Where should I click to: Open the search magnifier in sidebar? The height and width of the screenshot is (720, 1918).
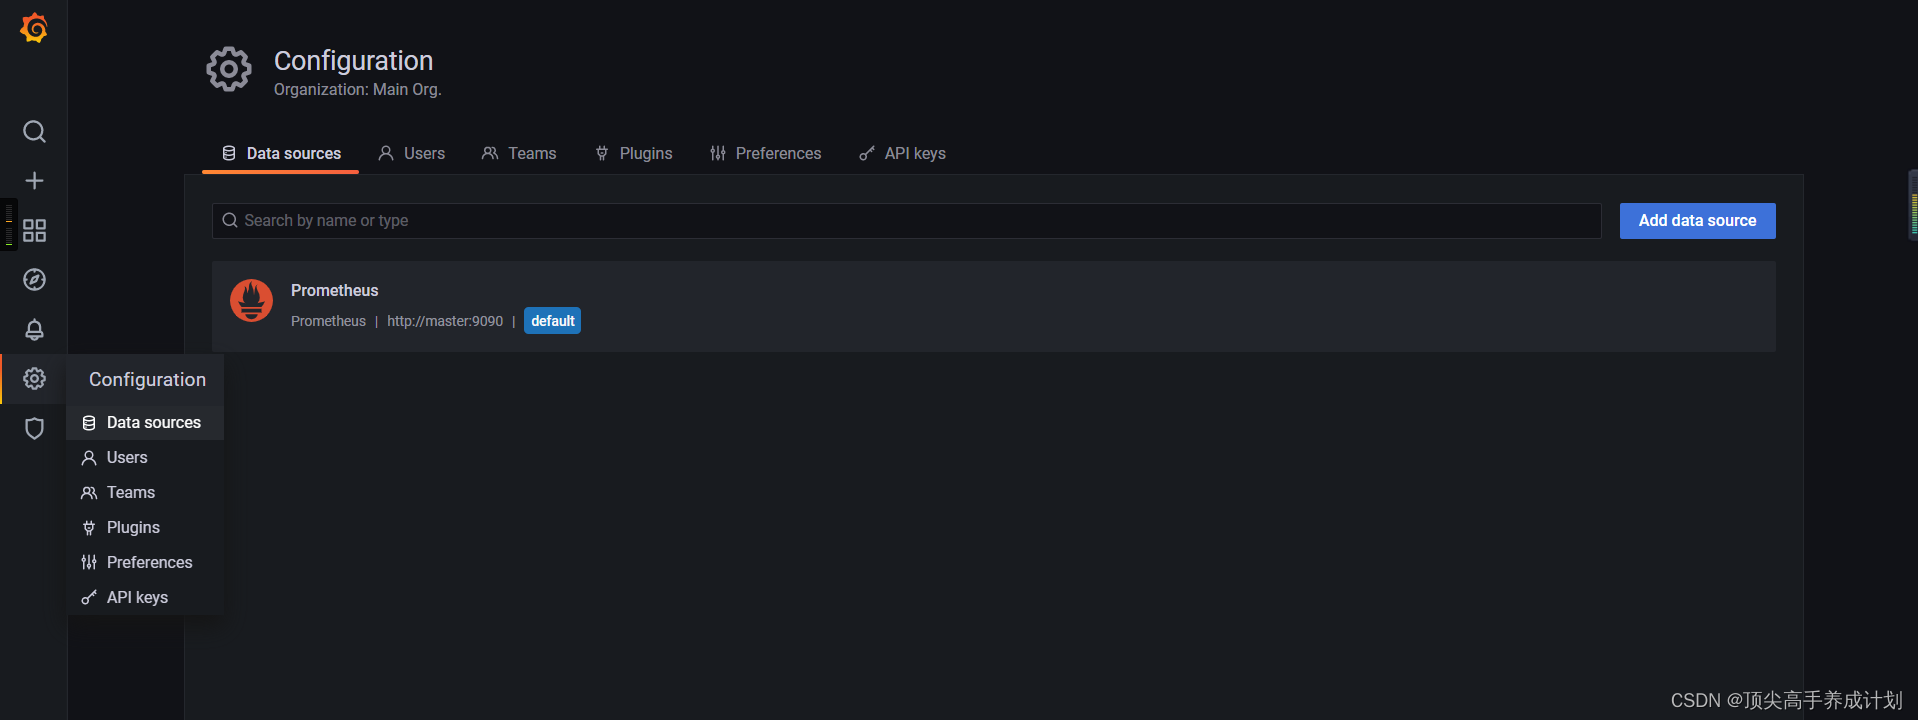pyautogui.click(x=34, y=132)
